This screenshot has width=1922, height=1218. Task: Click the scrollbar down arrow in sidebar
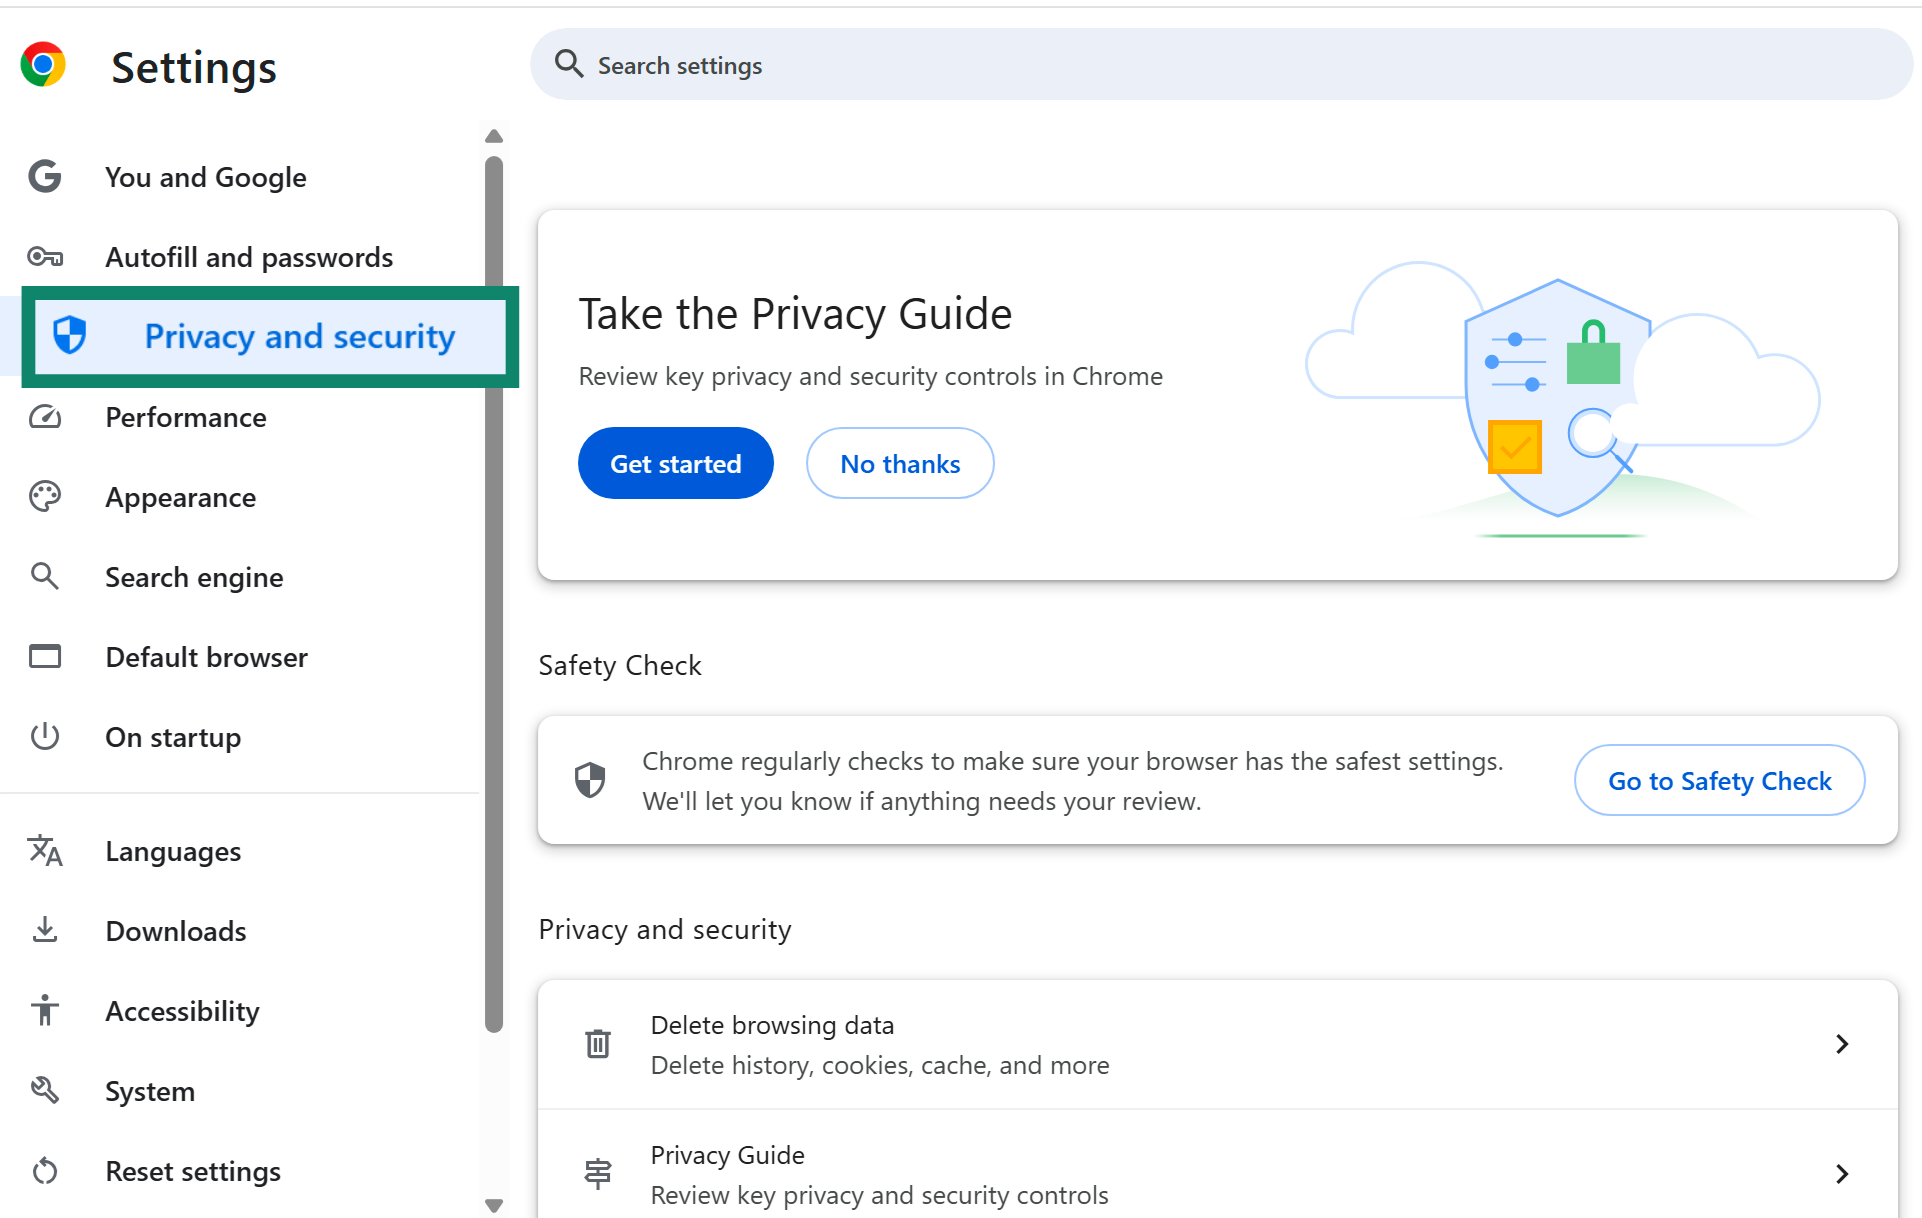(x=494, y=1206)
